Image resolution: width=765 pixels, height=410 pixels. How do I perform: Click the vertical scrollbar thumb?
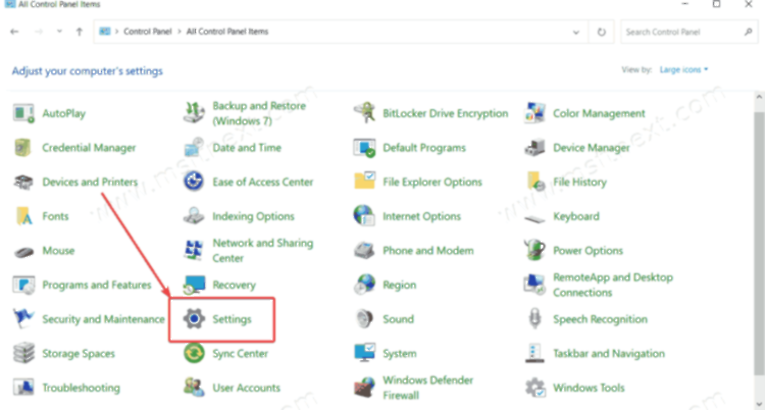759,244
